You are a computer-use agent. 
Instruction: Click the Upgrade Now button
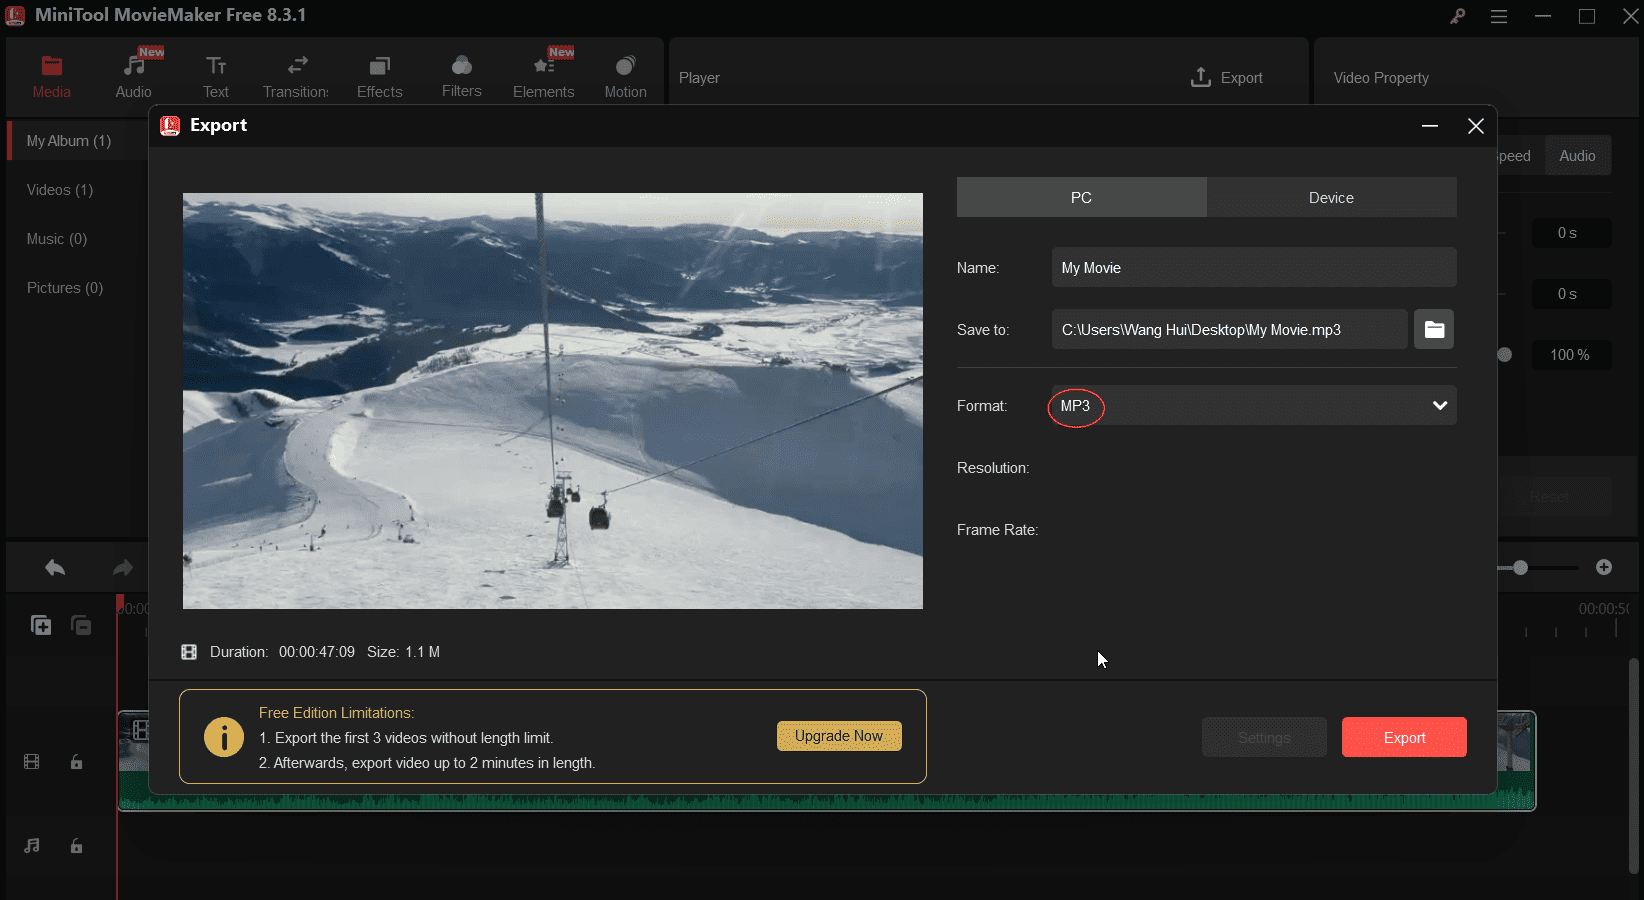point(839,736)
